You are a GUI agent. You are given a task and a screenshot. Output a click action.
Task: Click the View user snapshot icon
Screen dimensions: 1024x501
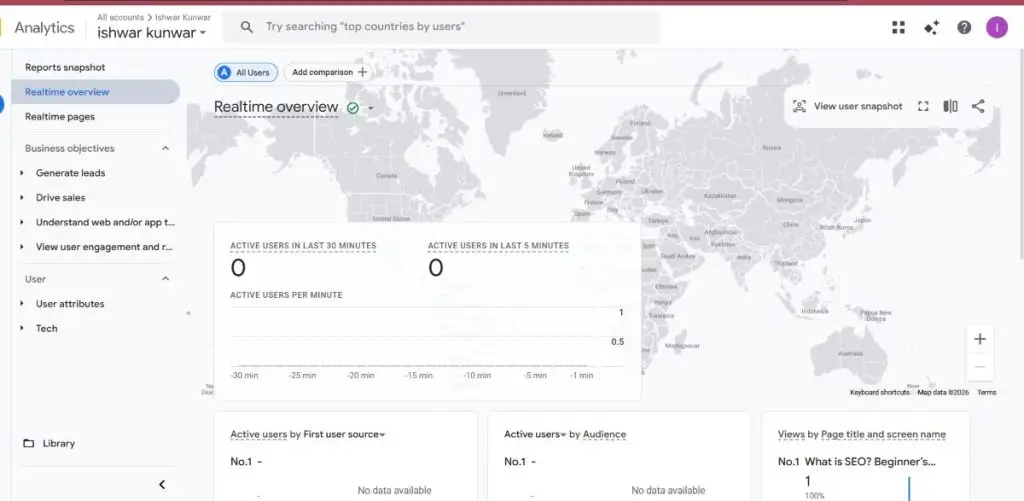pyautogui.click(x=799, y=106)
